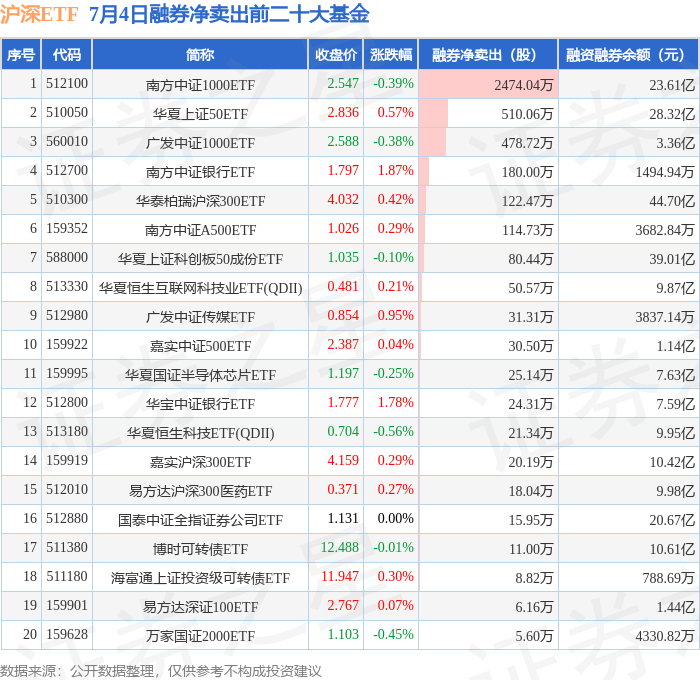Select 万家国证2000ETF name
Screen dimensions: 700x680
click(200, 636)
